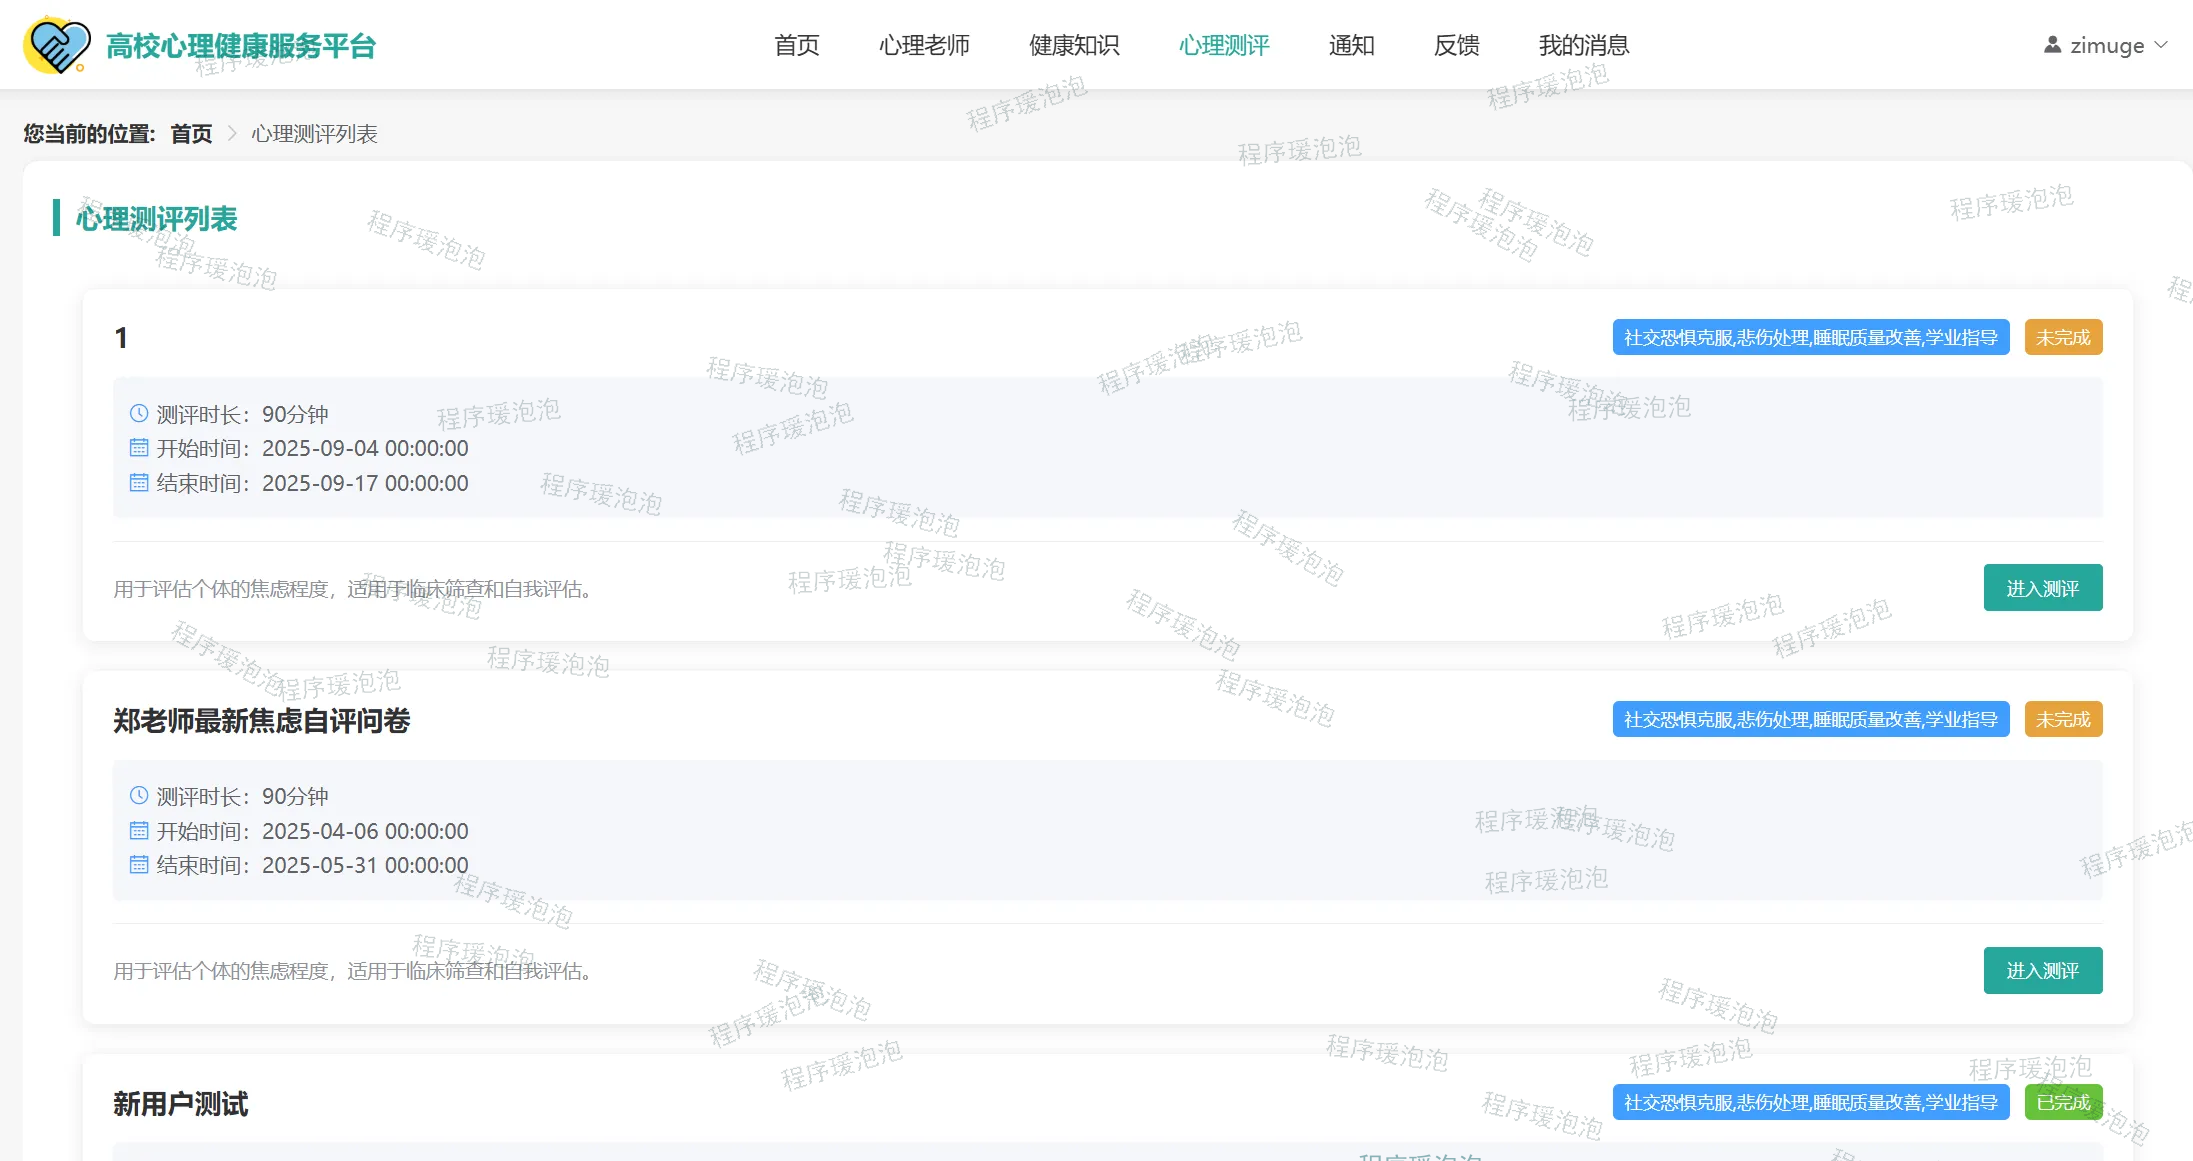Go to 心理老师 menu item

point(924,45)
